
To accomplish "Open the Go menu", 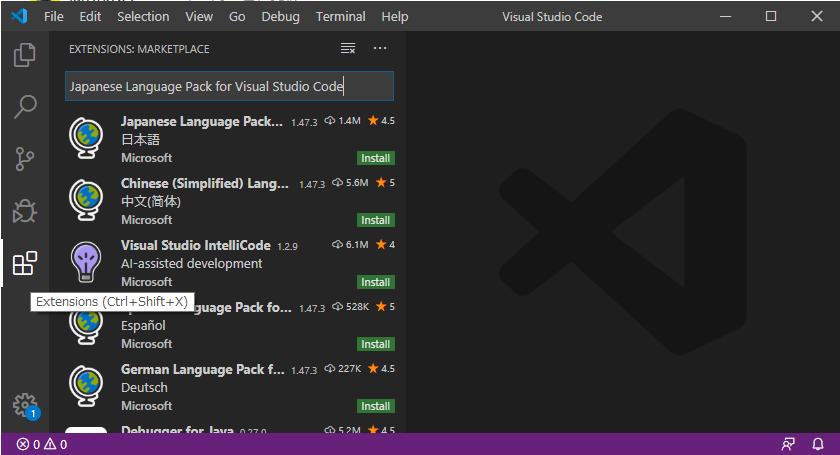I will 237,17.
